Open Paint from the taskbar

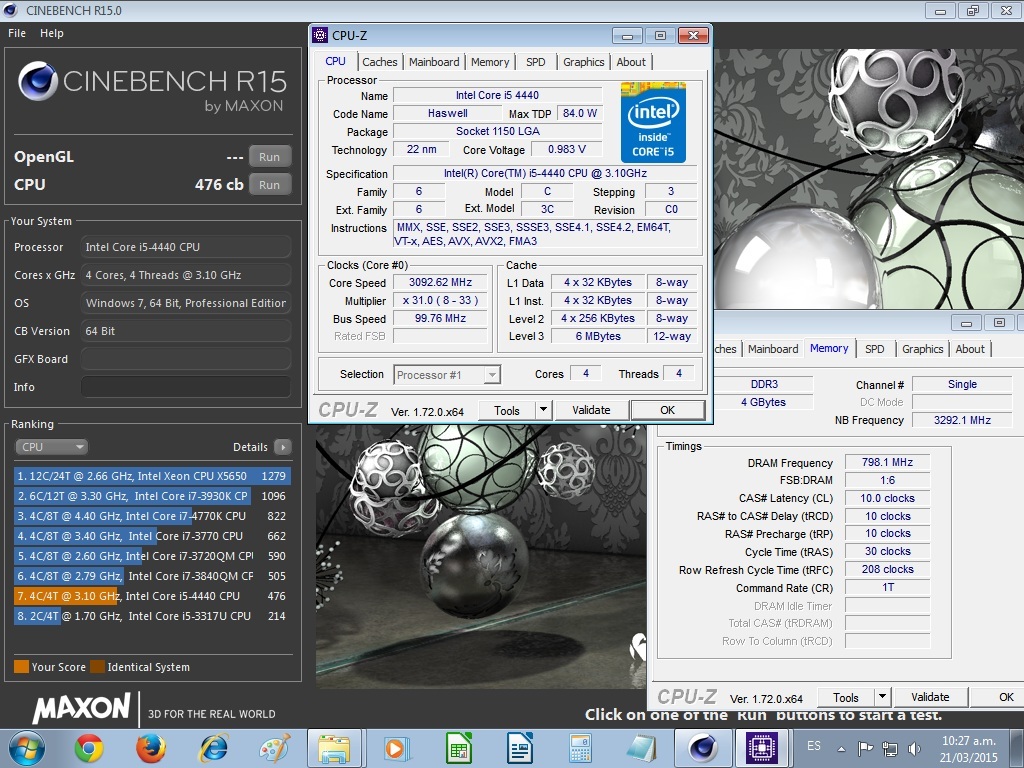(275, 748)
